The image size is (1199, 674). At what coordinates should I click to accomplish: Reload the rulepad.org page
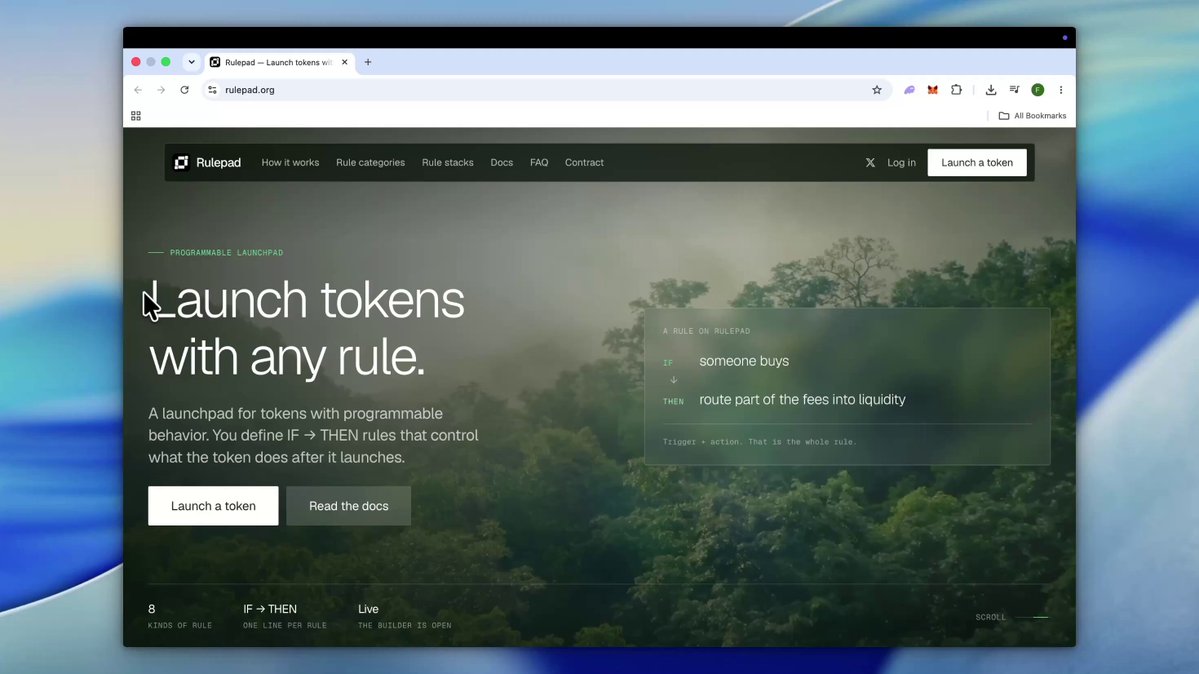click(184, 90)
